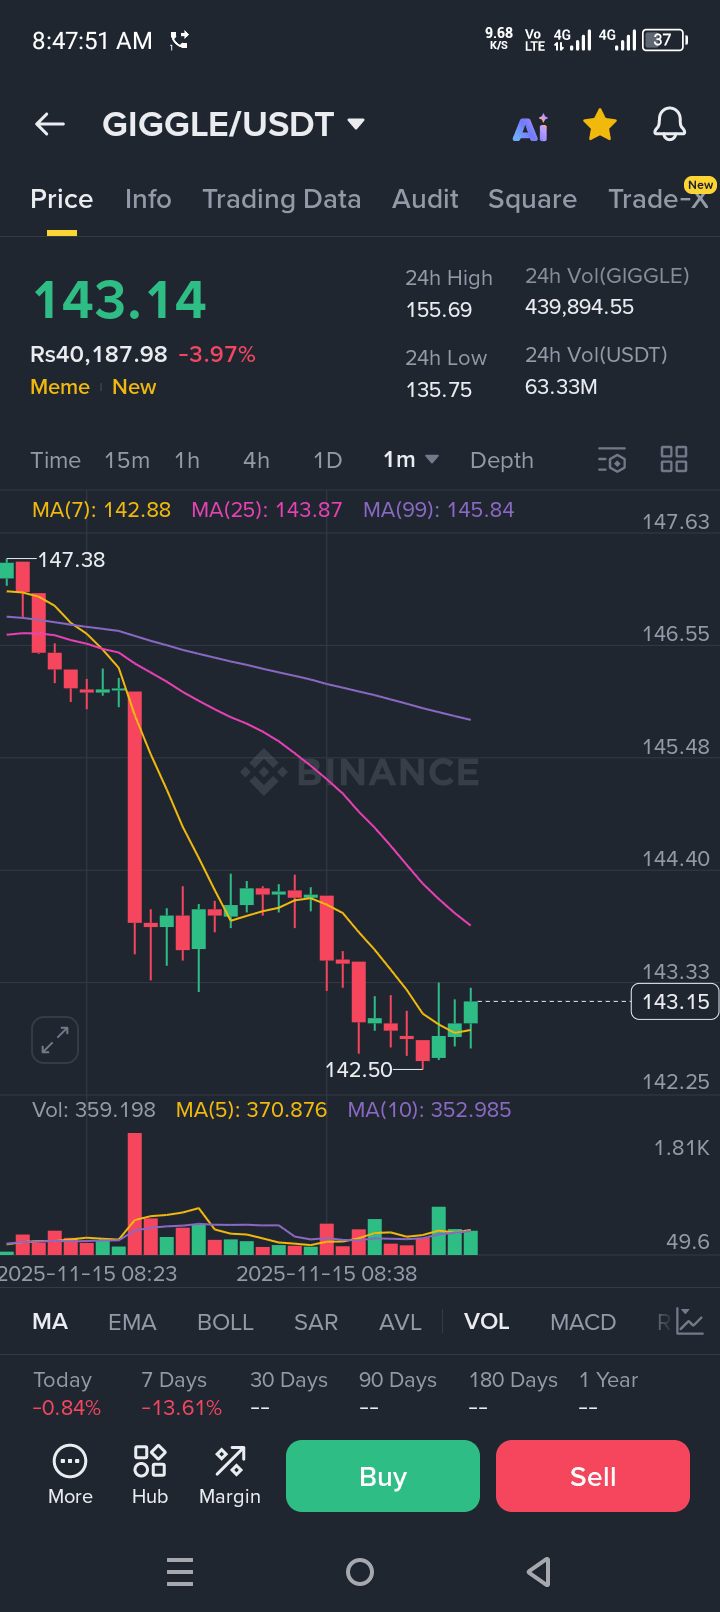Open the price alert bell
This screenshot has width=720, height=1612.
click(669, 125)
